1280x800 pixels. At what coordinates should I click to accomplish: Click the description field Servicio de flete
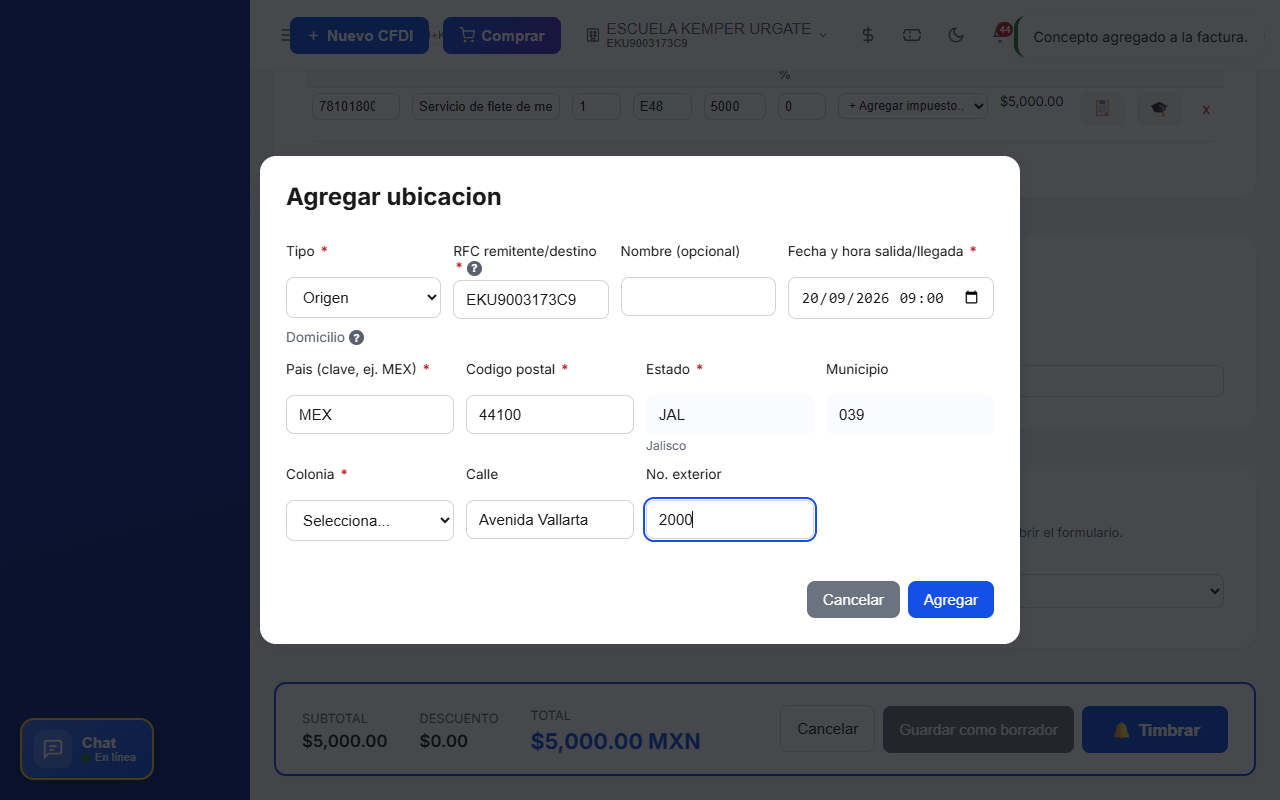486,106
